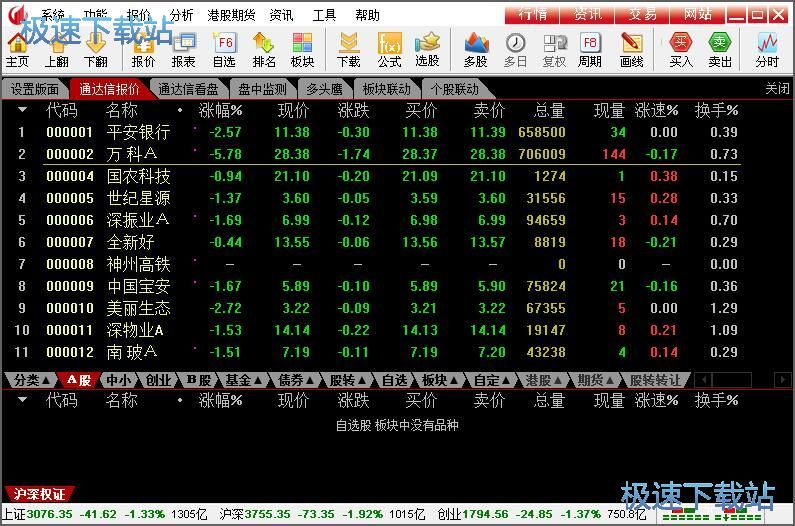Open the 排名 ranking icon
The image size is (795, 526).
click(x=264, y=50)
